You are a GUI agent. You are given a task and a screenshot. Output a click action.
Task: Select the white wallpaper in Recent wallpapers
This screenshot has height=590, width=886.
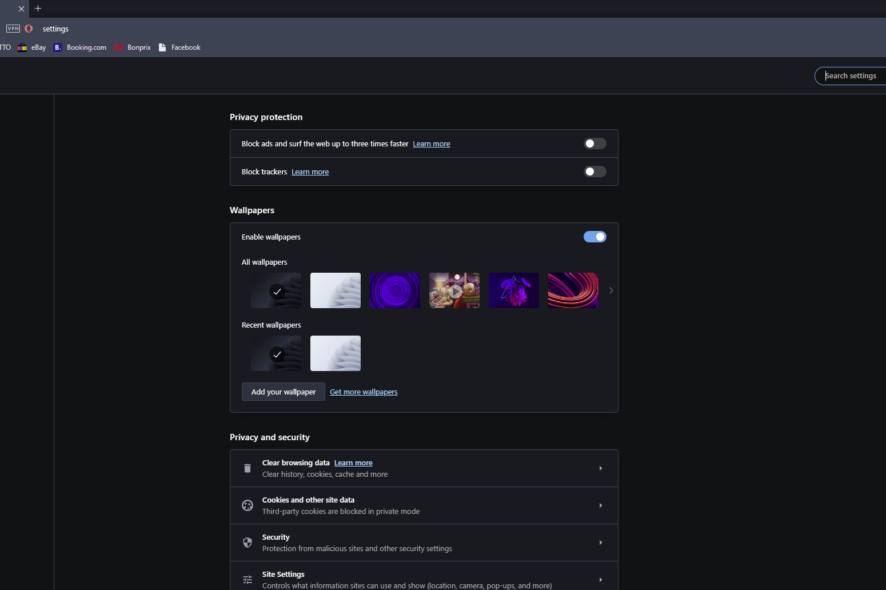(335, 353)
